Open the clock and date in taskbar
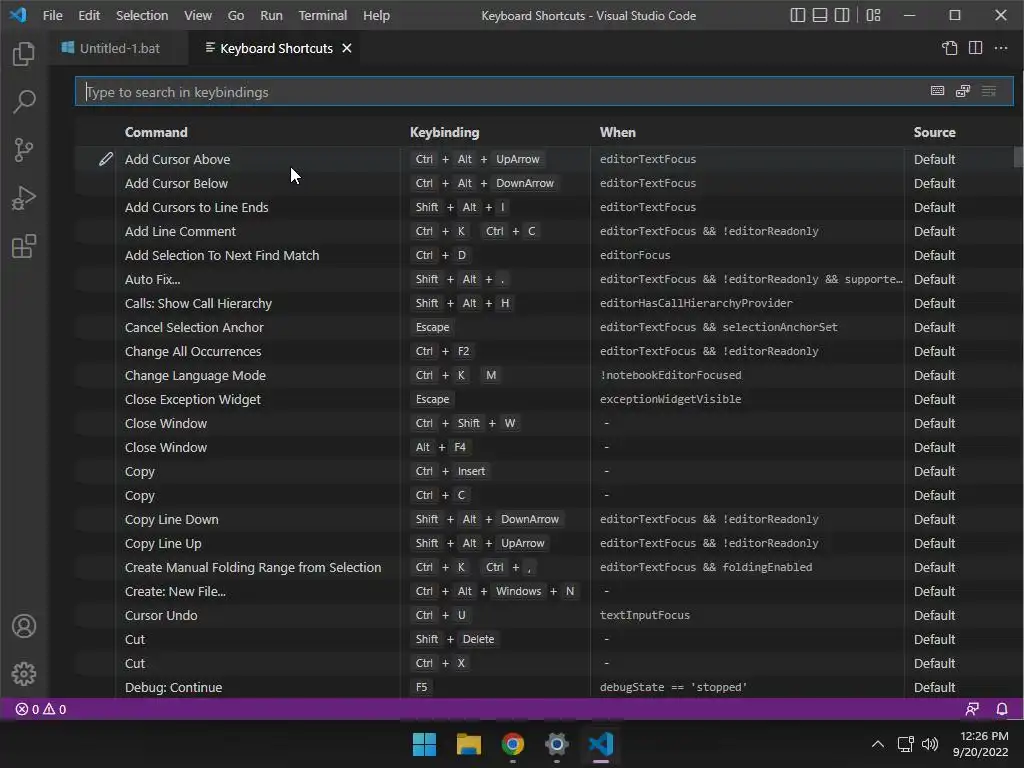This screenshot has height=768, width=1024. [981, 744]
